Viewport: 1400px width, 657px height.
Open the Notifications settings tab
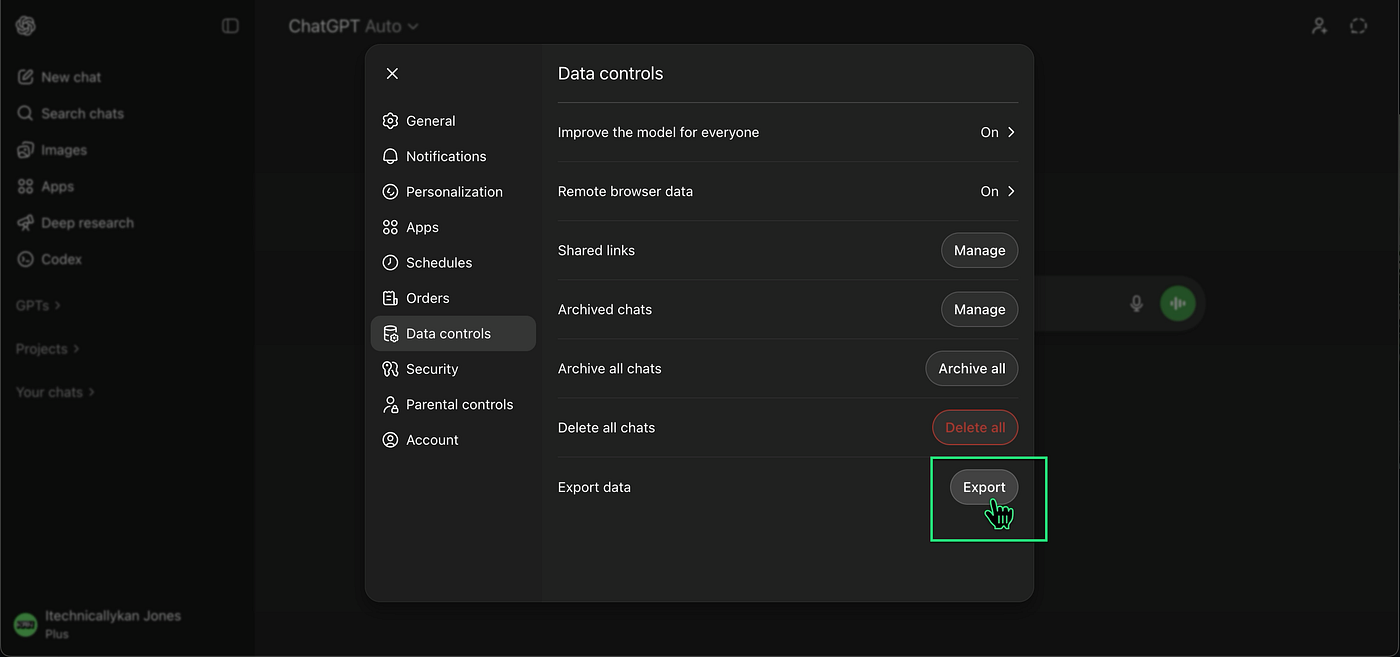(x=453, y=157)
